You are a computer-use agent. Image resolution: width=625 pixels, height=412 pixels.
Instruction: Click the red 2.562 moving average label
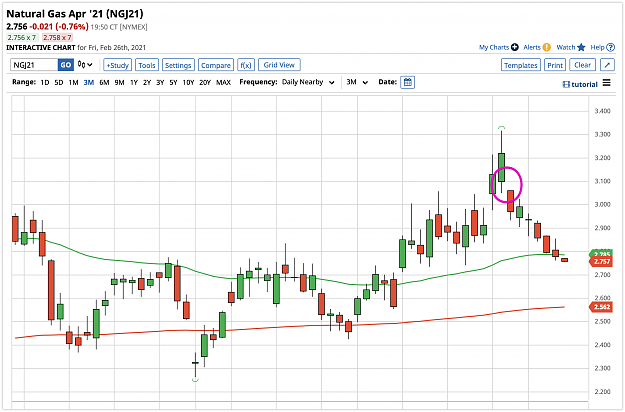[601, 307]
